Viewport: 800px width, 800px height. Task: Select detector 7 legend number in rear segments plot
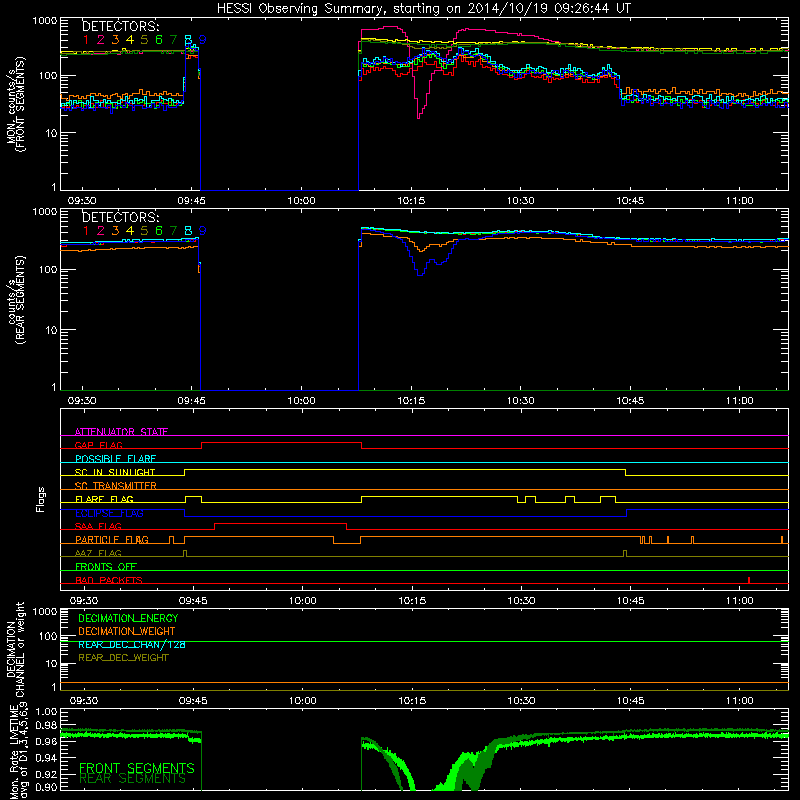click(x=173, y=231)
